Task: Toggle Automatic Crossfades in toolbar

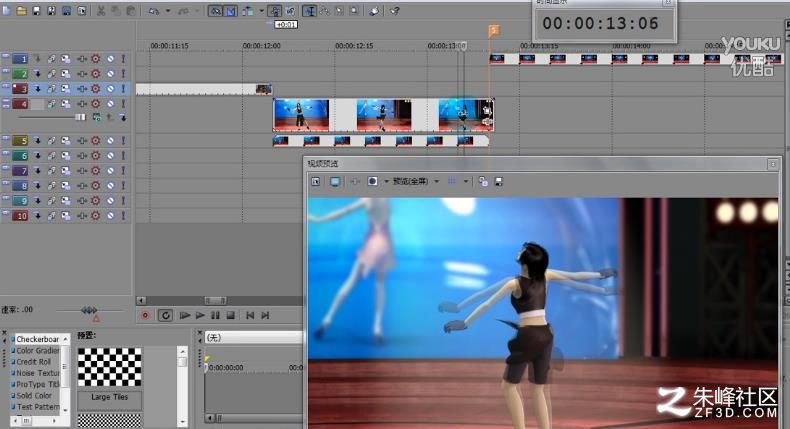Action: 230,11
